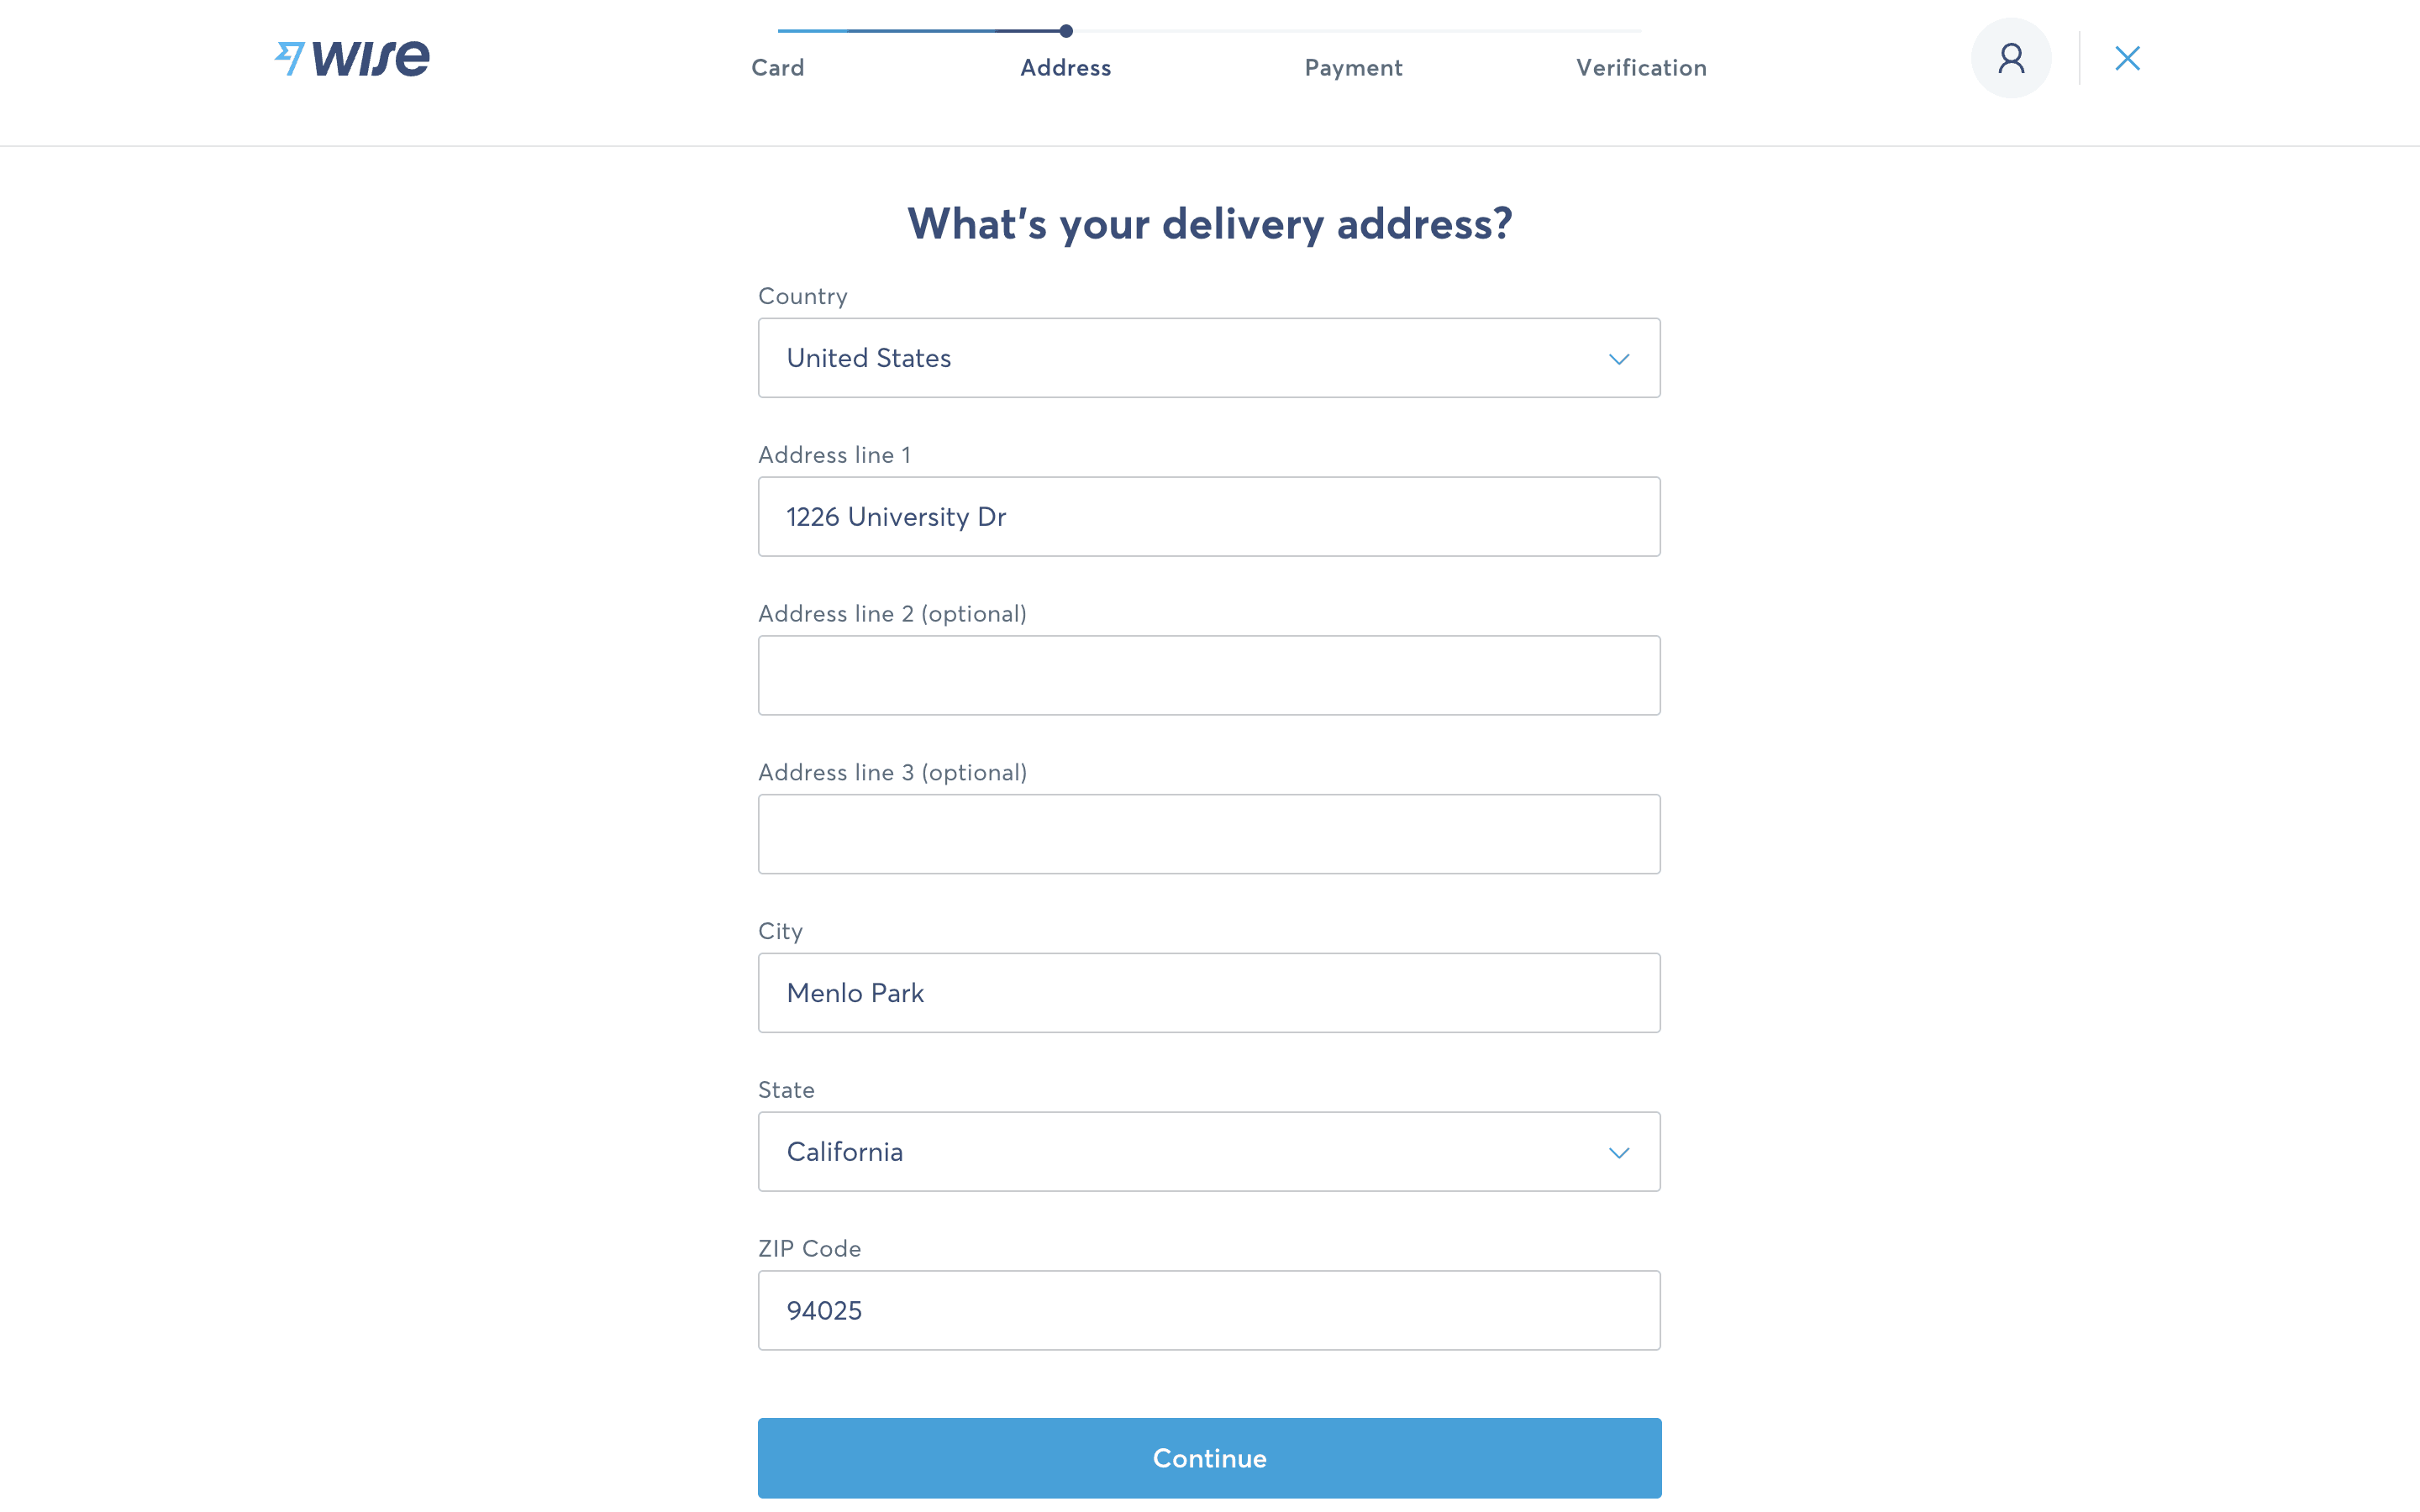Open the profile account icon
2420x1512 pixels.
[2010, 57]
